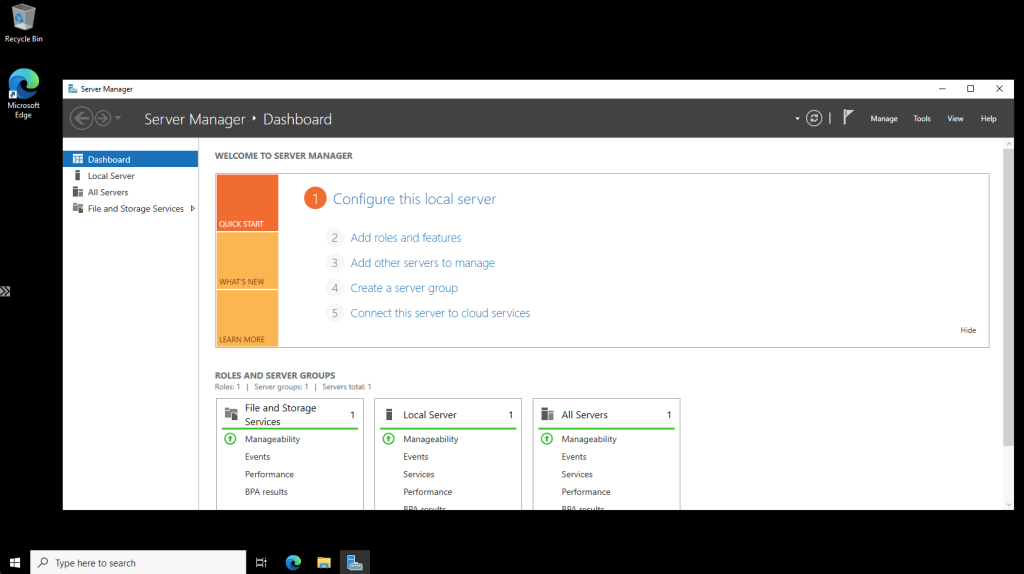Click the Local Server tile icon

click(x=389, y=414)
